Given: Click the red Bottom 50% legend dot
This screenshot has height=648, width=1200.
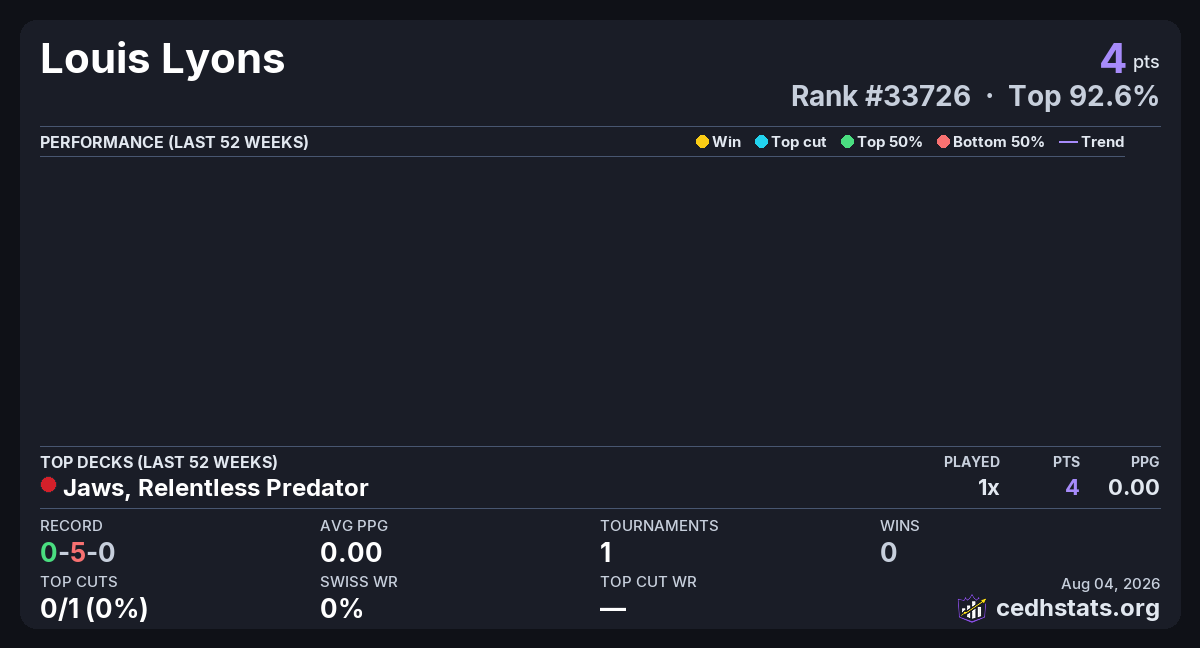Looking at the screenshot, I should [x=943, y=142].
